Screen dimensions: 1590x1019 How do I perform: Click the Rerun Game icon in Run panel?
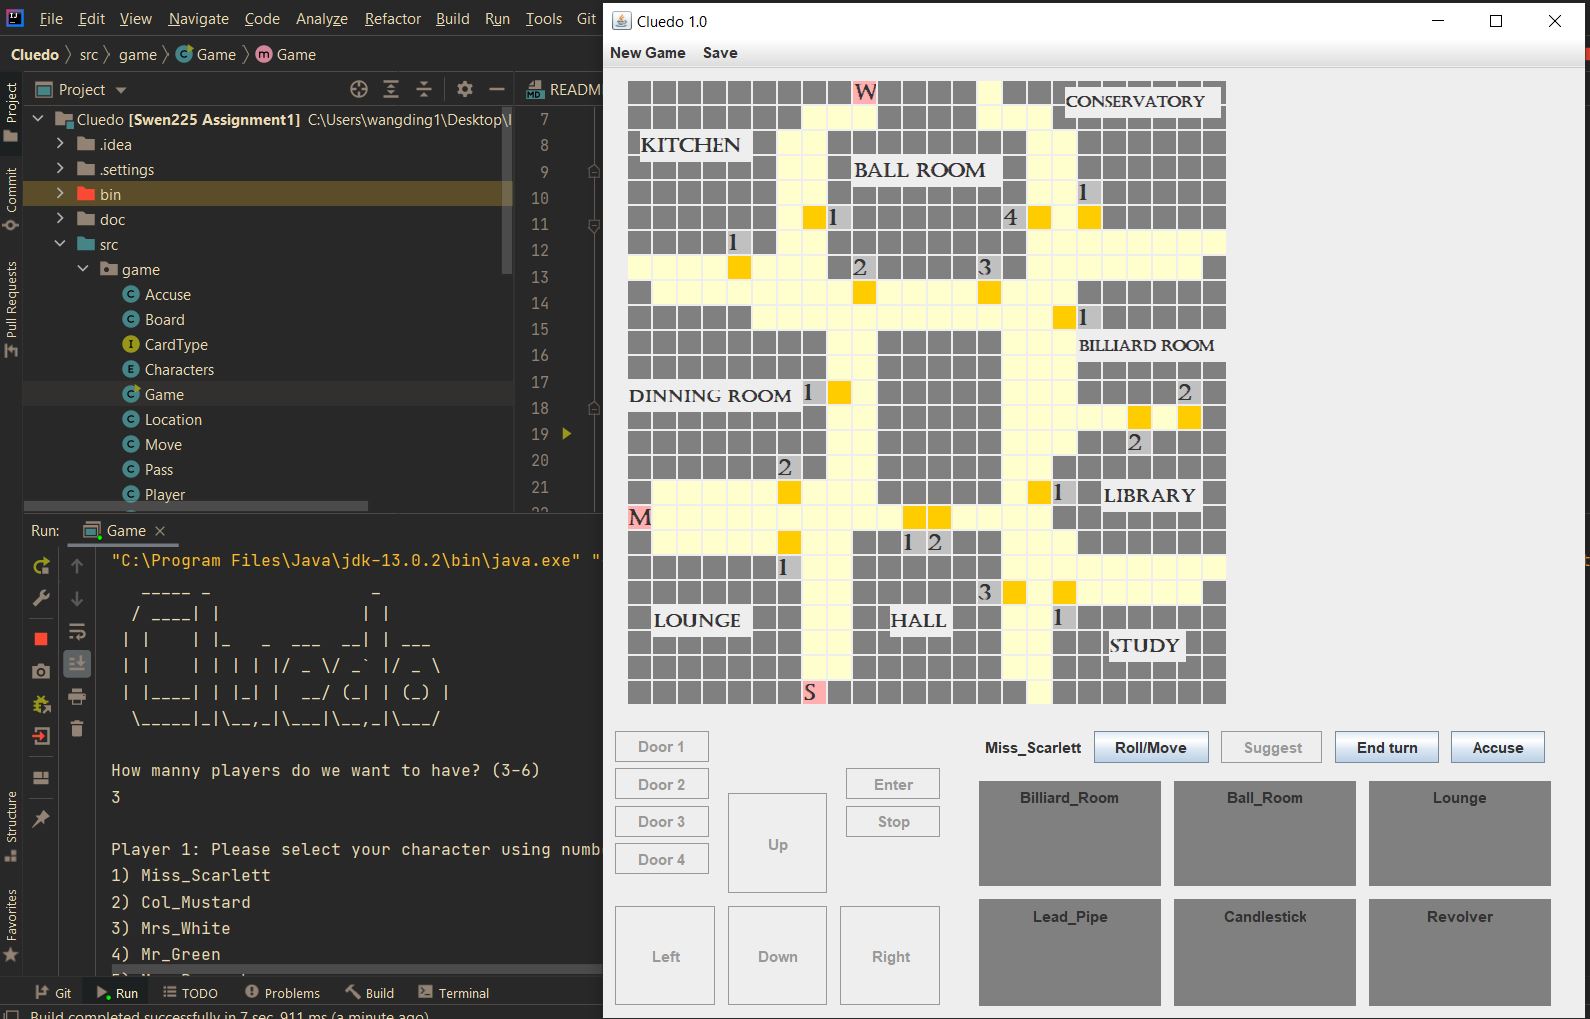(x=41, y=566)
